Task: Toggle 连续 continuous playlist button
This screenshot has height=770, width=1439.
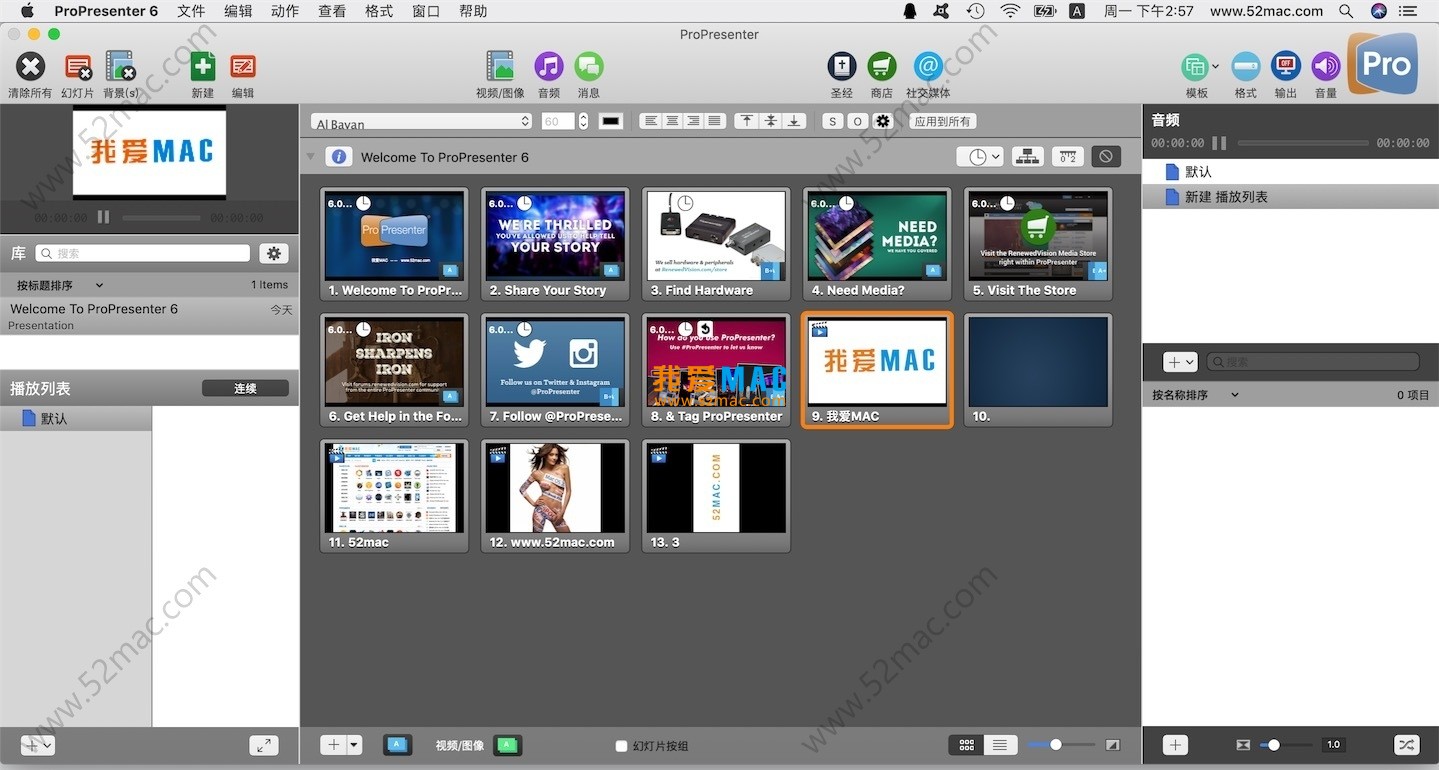Action: point(245,388)
